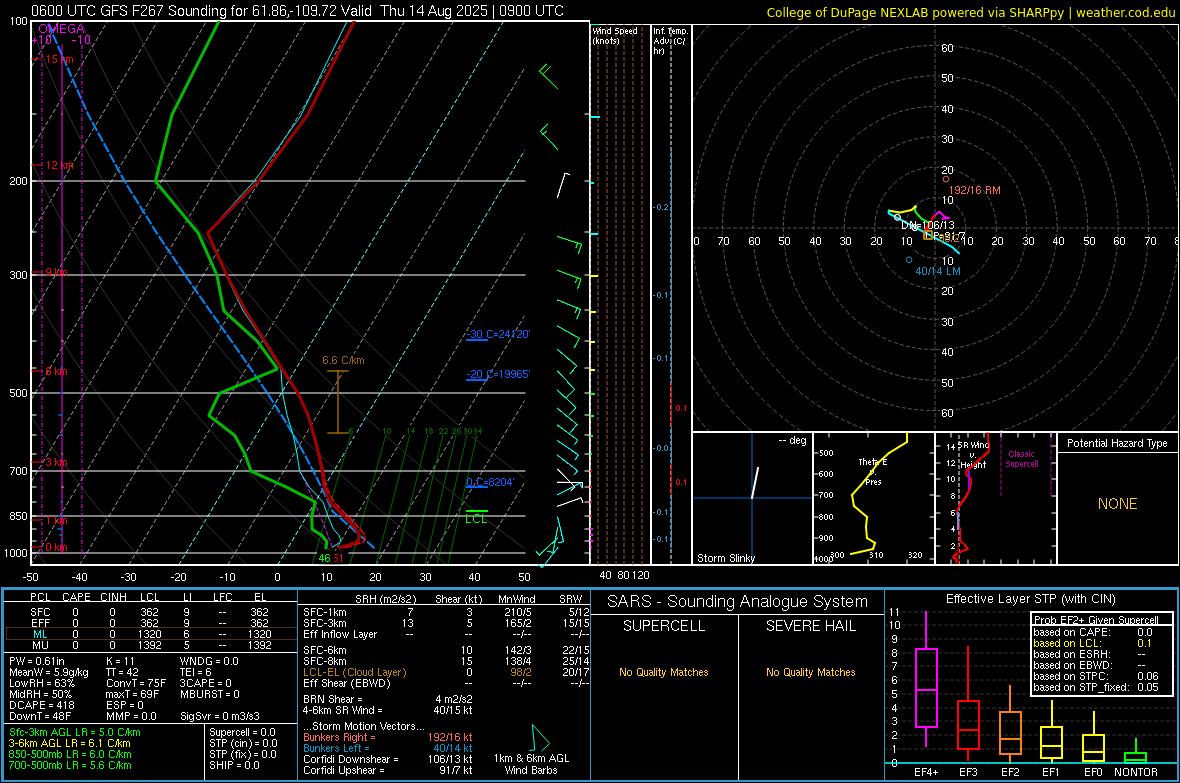This screenshot has width=1180, height=783.
Task: Click the '6.6 C/km' lapse rate label
Action: coord(343,360)
